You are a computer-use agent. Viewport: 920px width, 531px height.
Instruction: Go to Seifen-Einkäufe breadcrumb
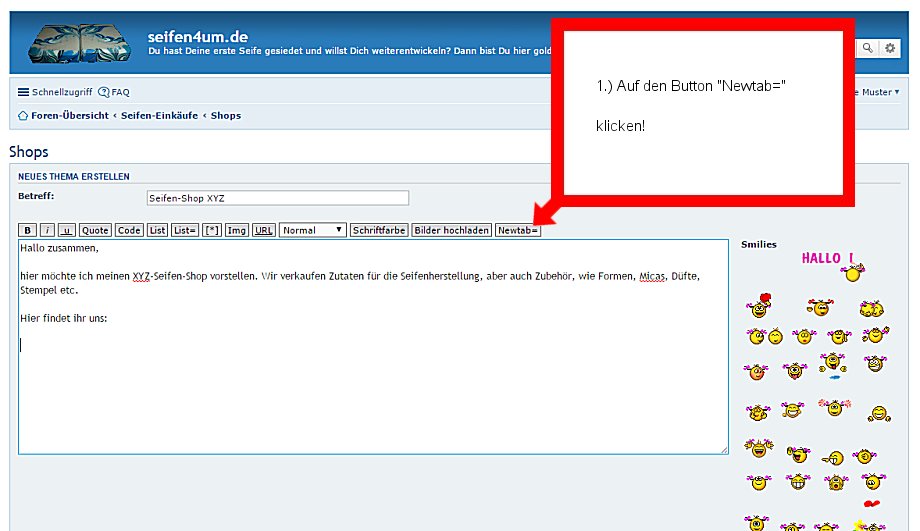click(159, 116)
